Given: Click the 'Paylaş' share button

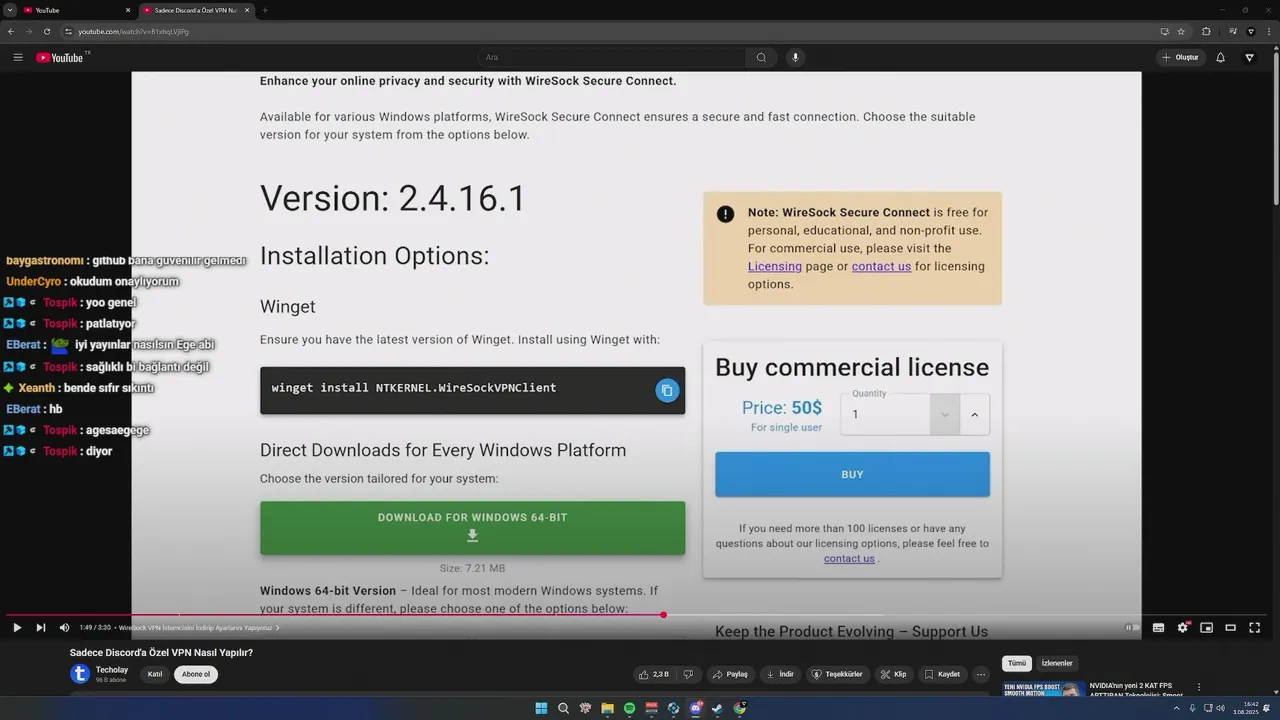Looking at the screenshot, I should (x=730, y=674).
